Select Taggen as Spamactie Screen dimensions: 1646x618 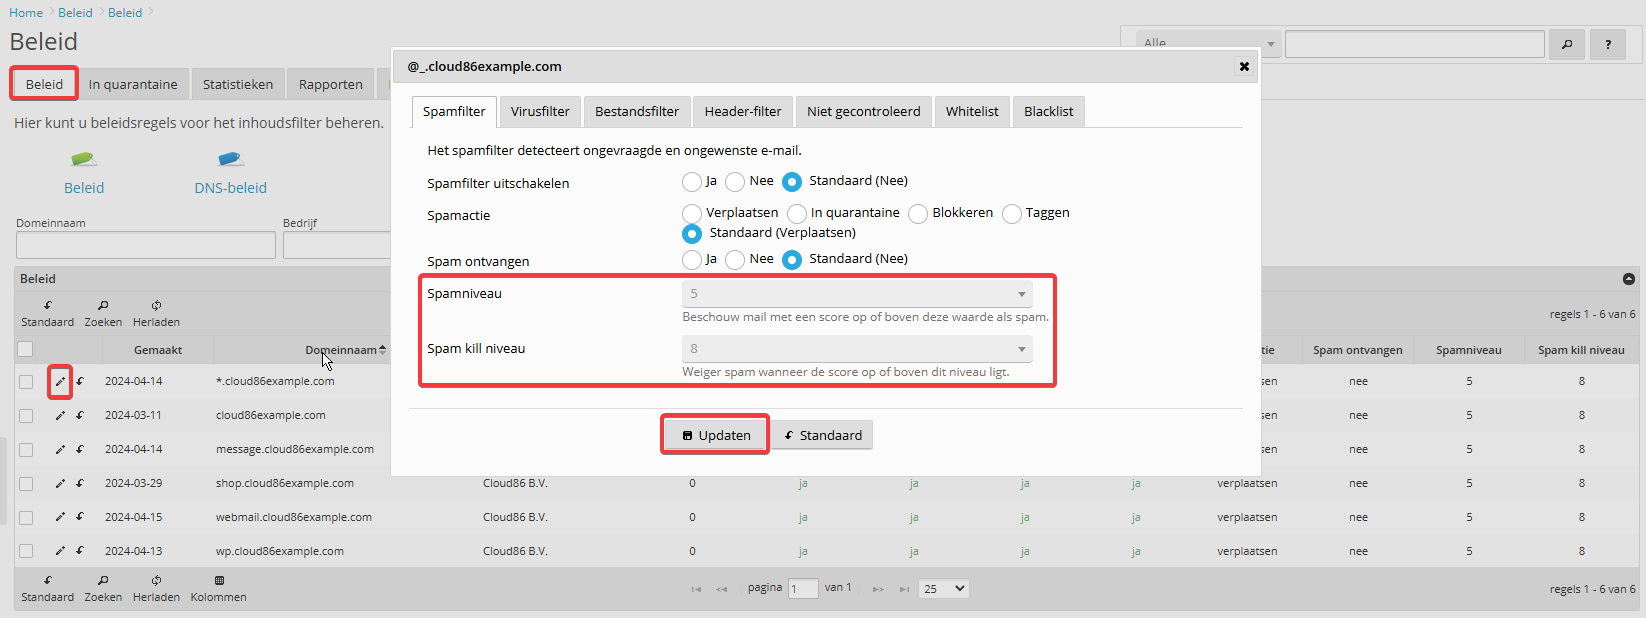tap(1012, 214)
